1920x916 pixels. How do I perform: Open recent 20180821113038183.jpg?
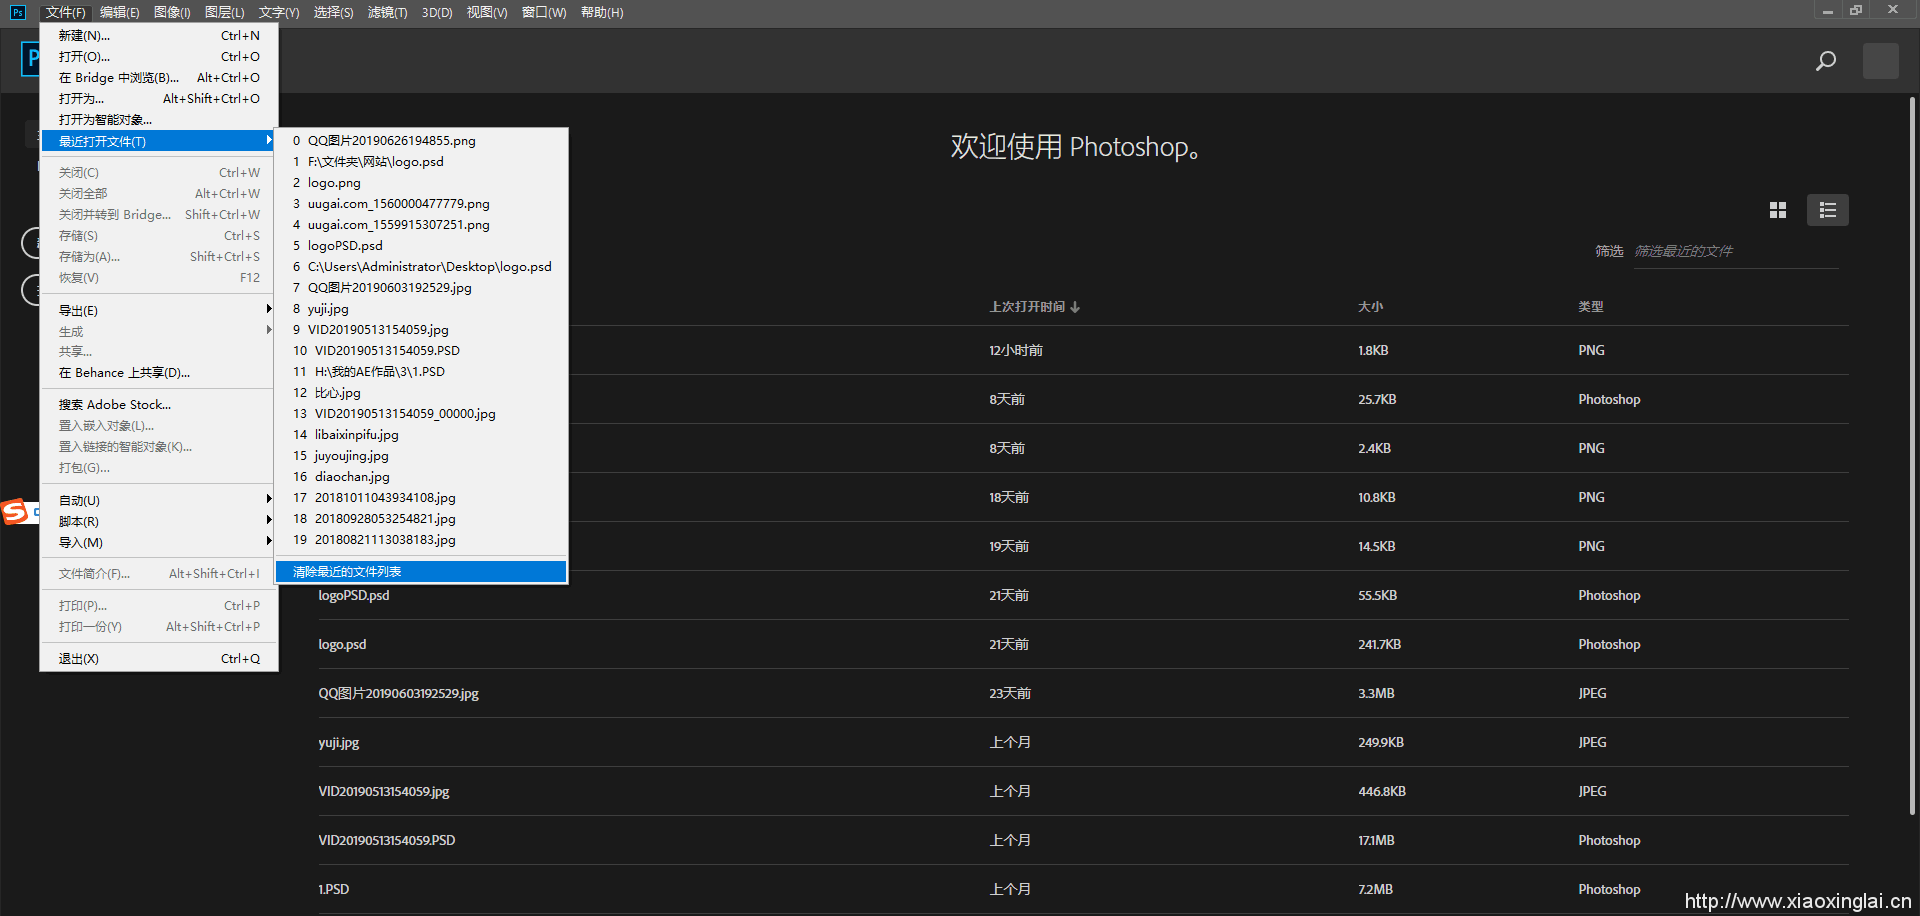pyautogui.click(x=421, y=540)
